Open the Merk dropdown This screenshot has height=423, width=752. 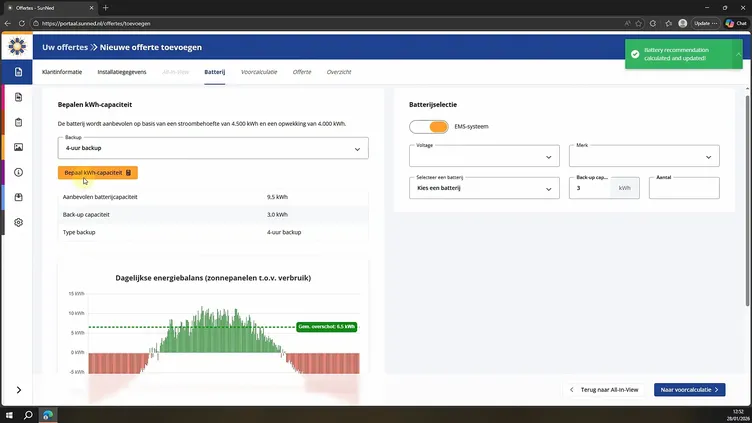643,157
